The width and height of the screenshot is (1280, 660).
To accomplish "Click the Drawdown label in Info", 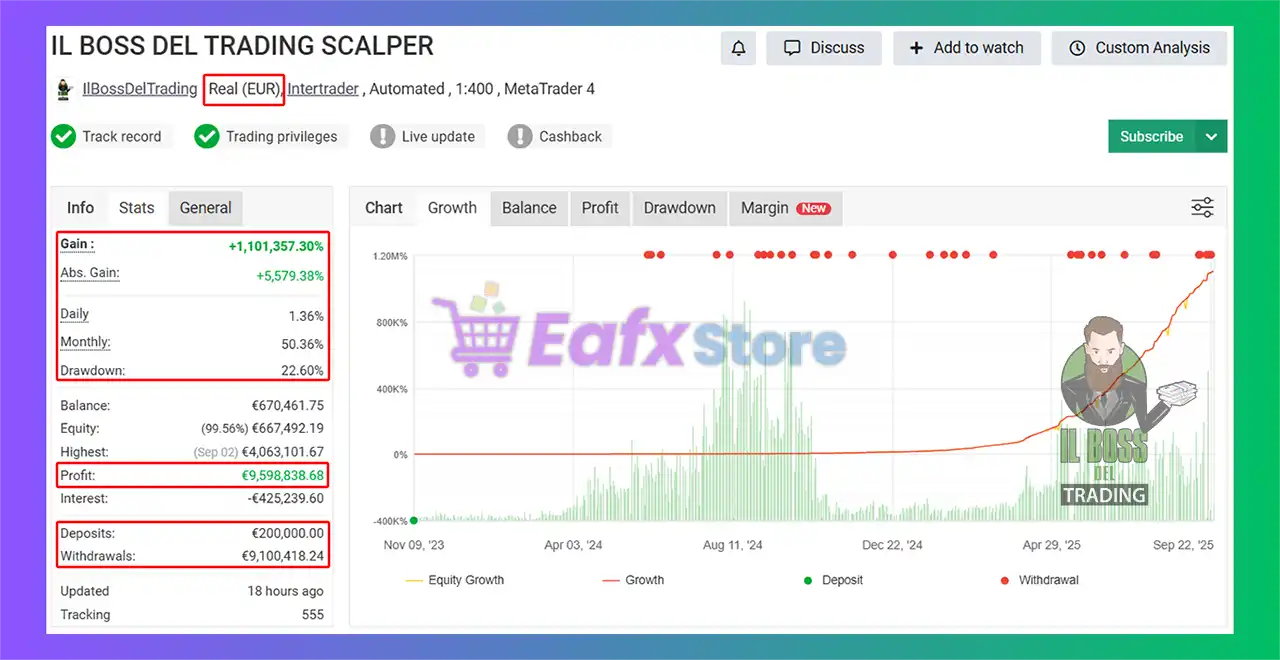I will [x=93, y=371].
